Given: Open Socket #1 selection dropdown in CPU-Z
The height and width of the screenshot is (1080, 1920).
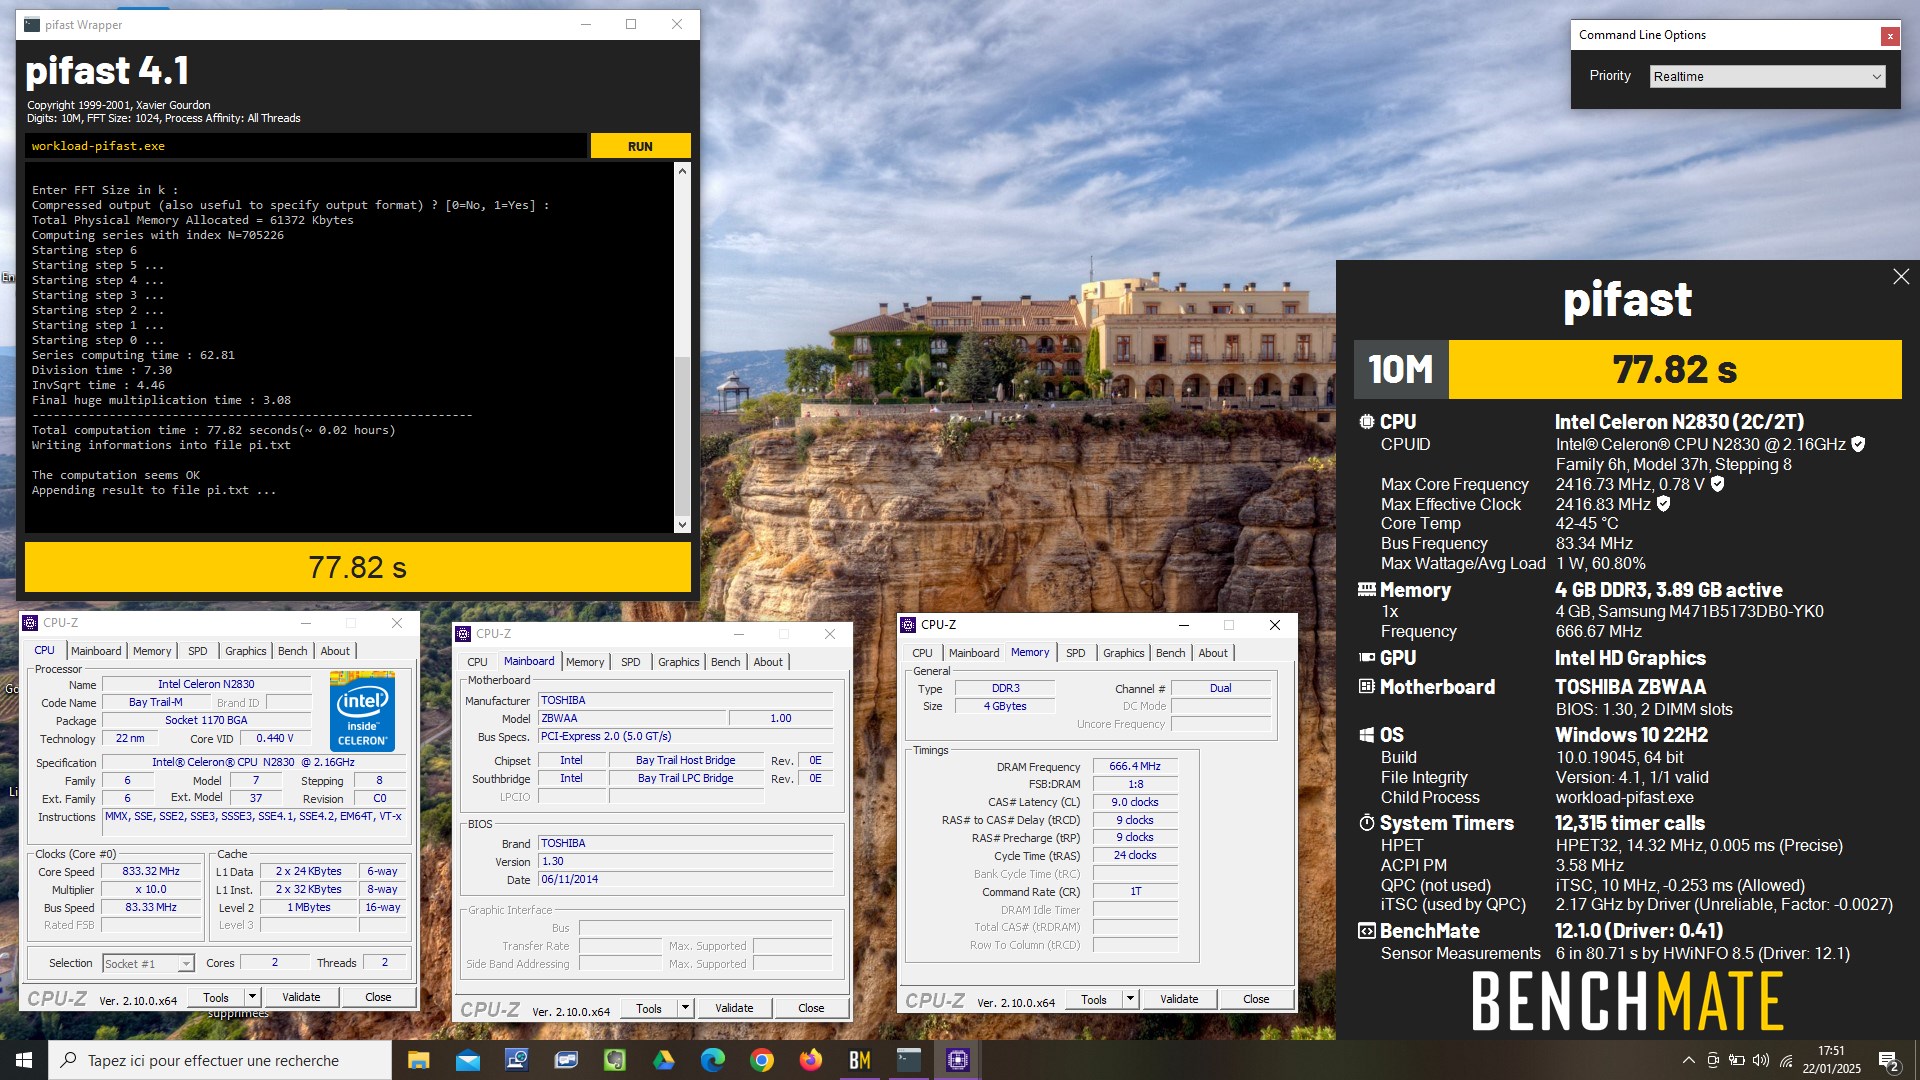Looking at the screenshot, I should click(x=148, y=964).
